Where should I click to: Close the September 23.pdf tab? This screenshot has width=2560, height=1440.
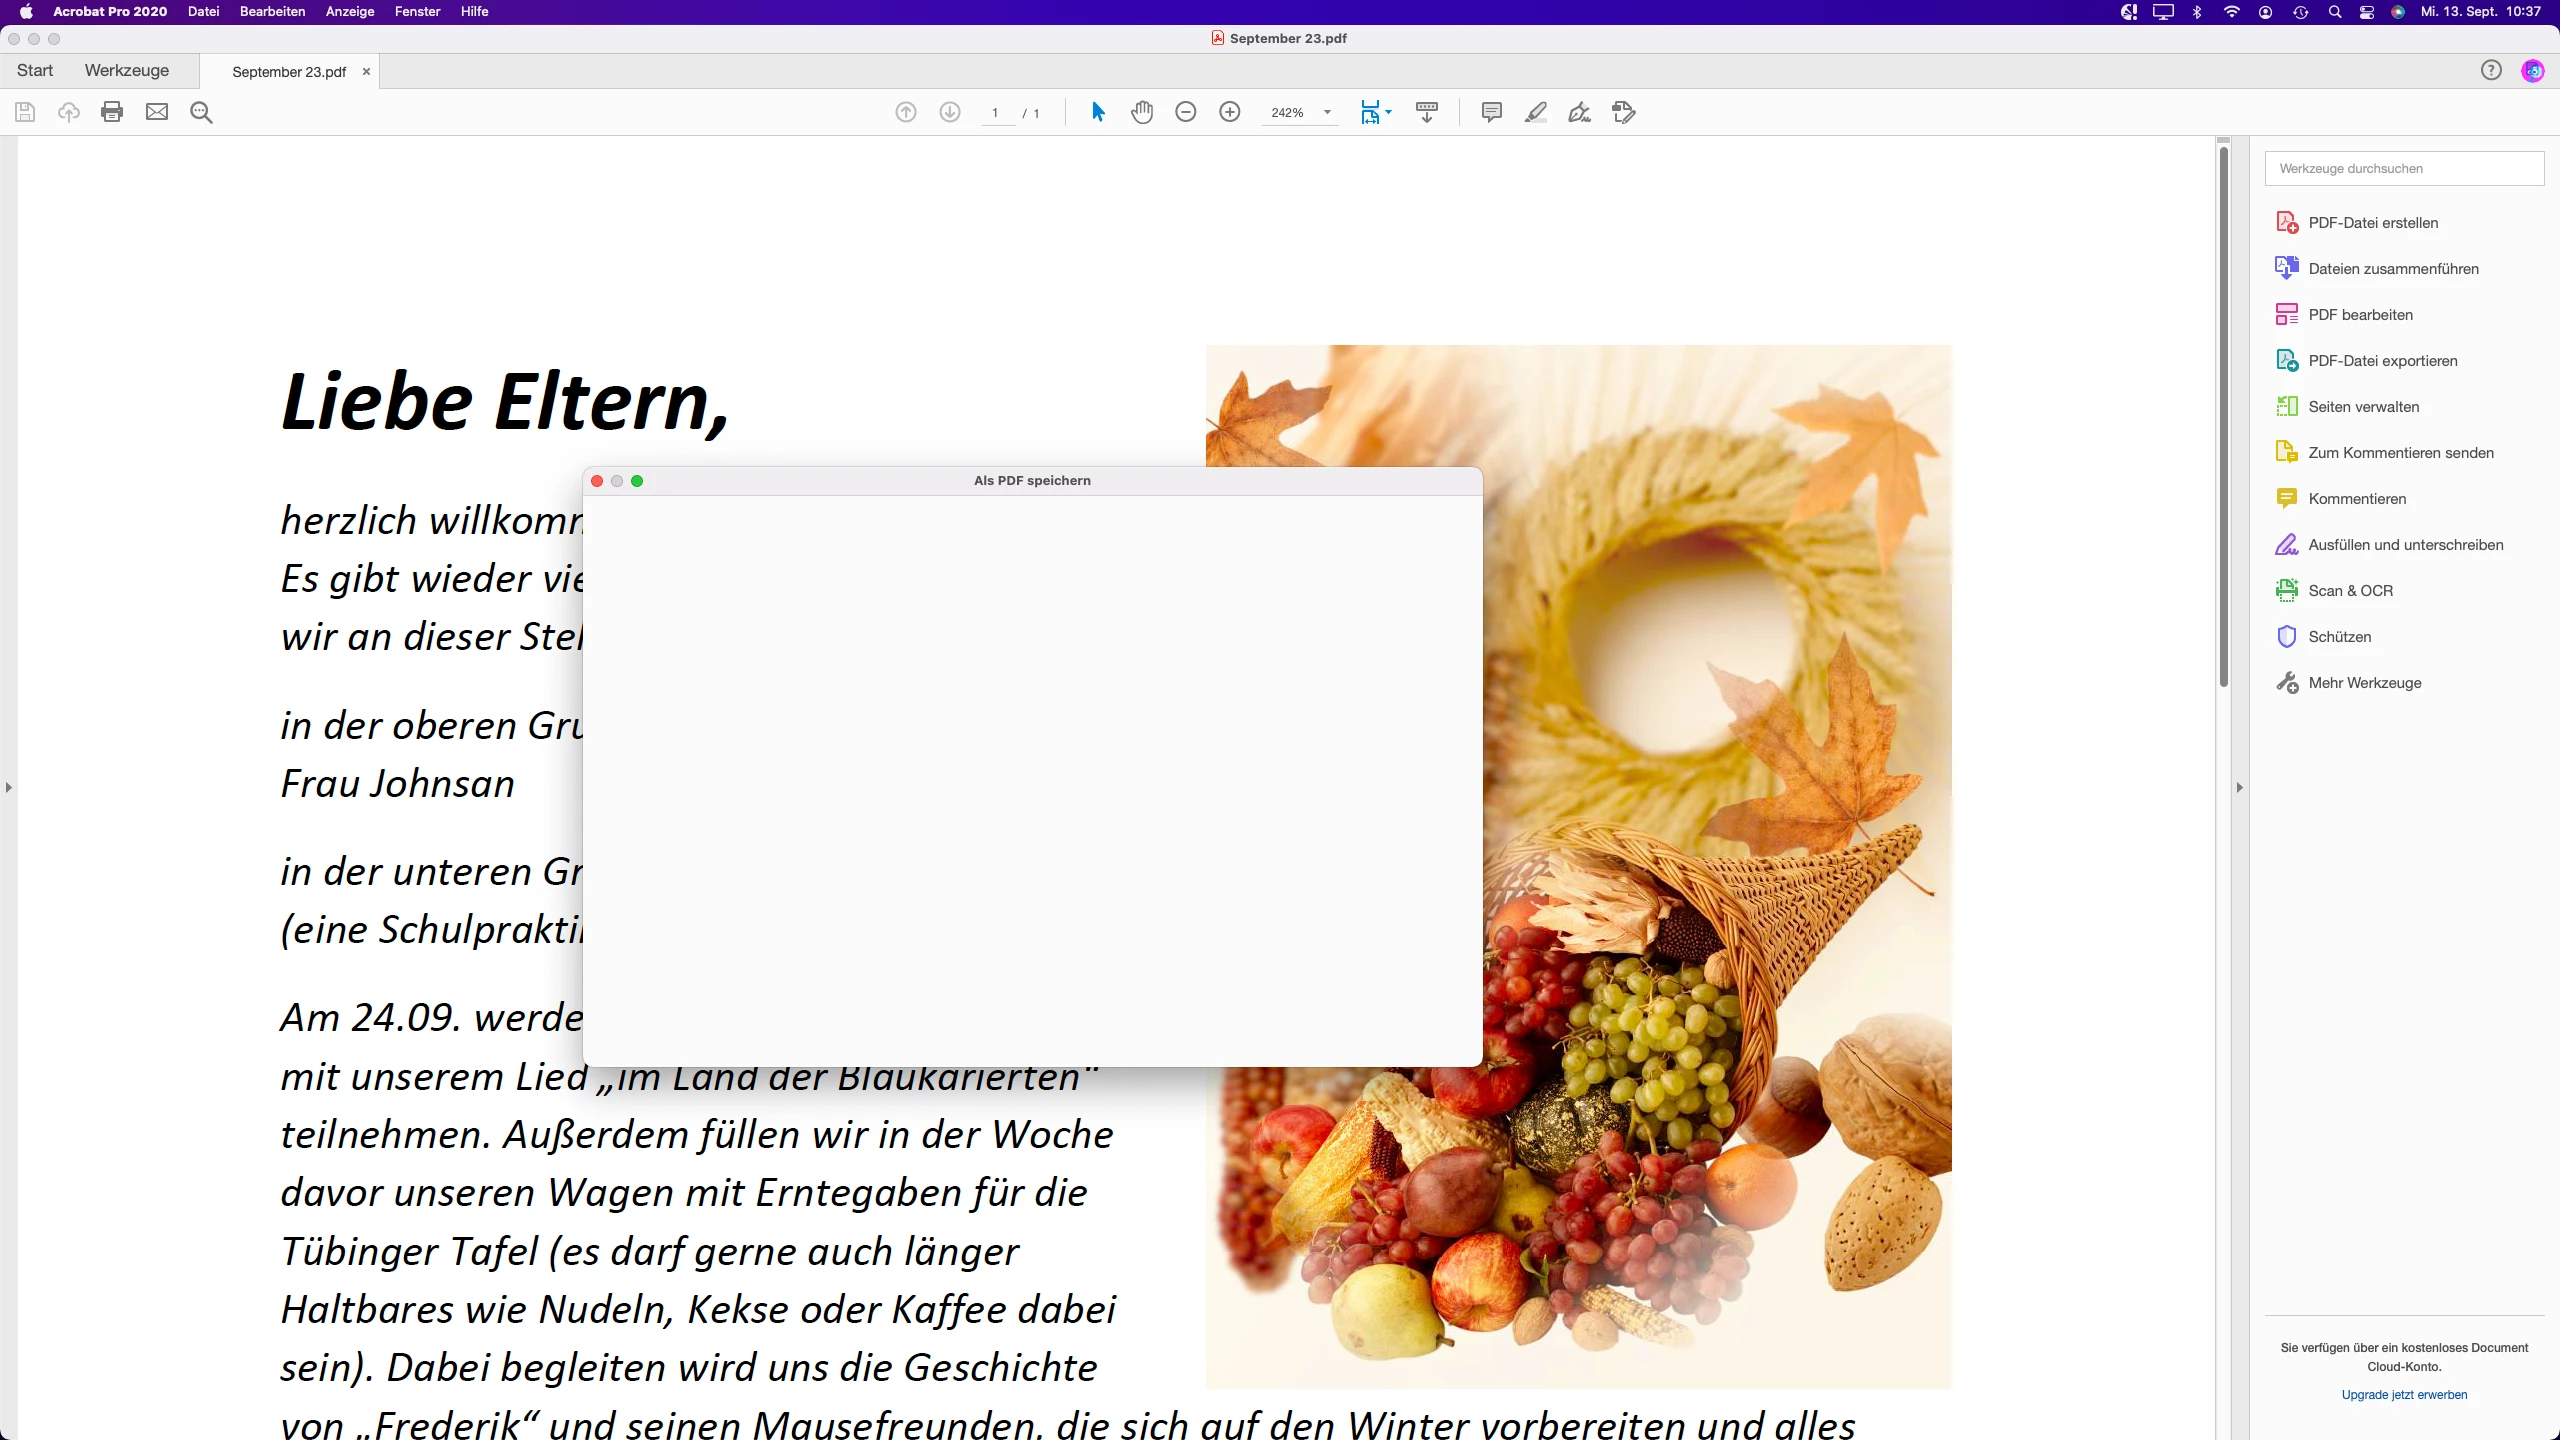366,71
